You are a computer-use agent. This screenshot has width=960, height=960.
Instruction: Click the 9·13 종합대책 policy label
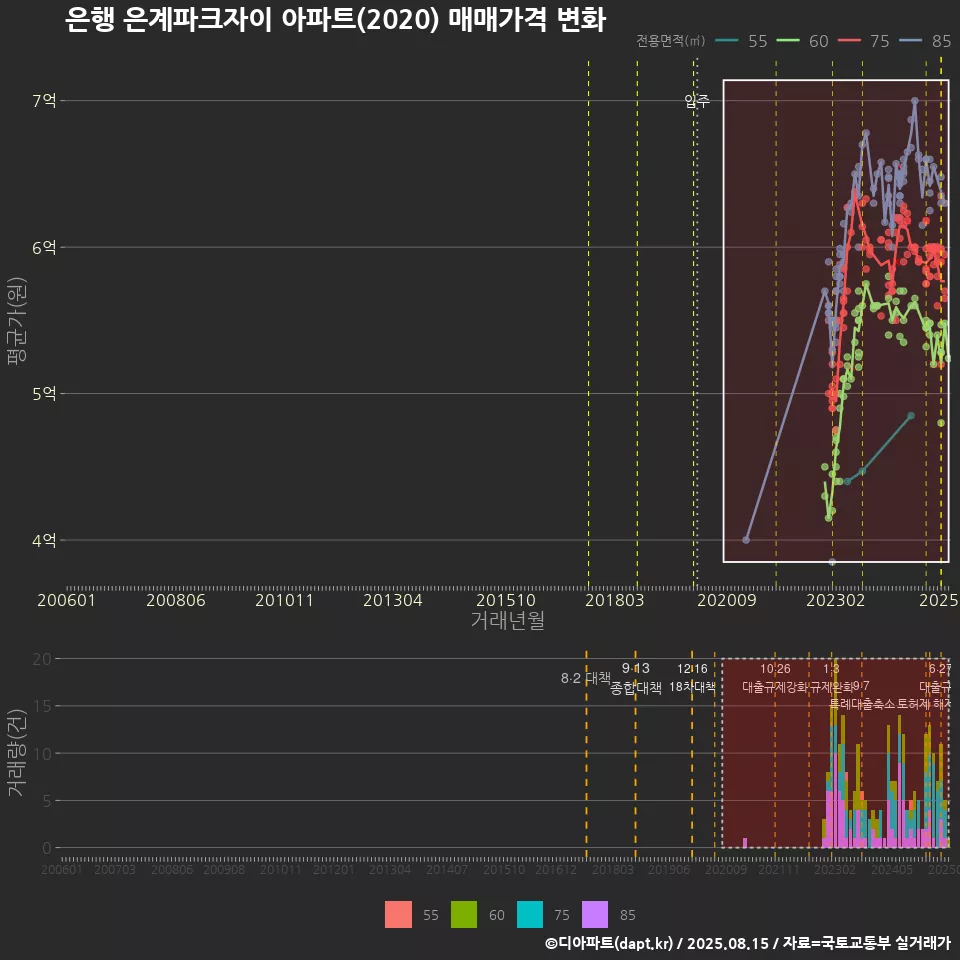point(636,678)
